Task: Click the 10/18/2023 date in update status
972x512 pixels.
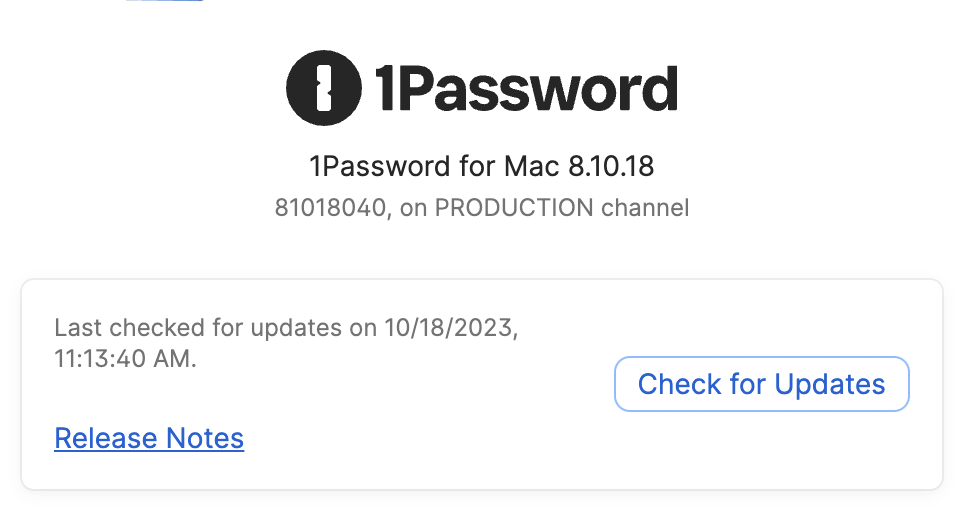Action: pyautogui.click(x=449, y=328)
